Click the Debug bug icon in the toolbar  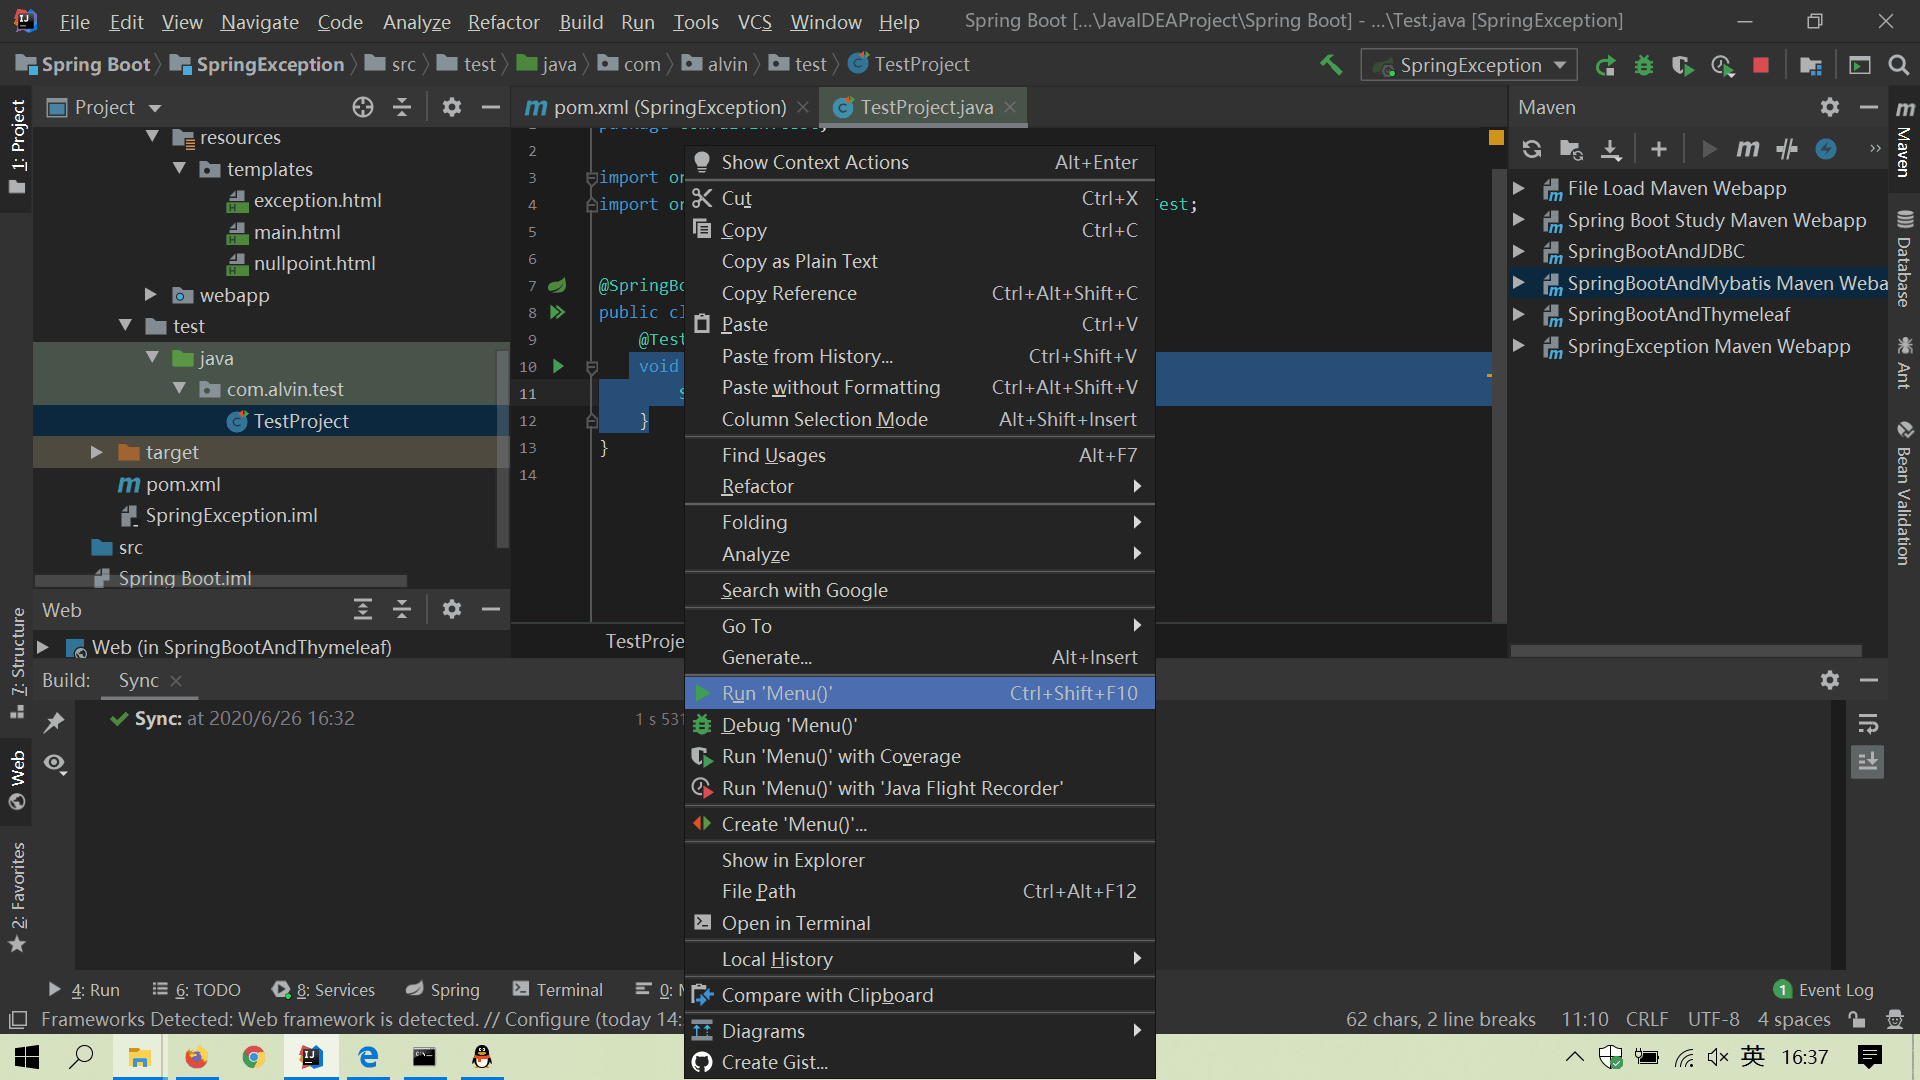tap(1644, 65)
